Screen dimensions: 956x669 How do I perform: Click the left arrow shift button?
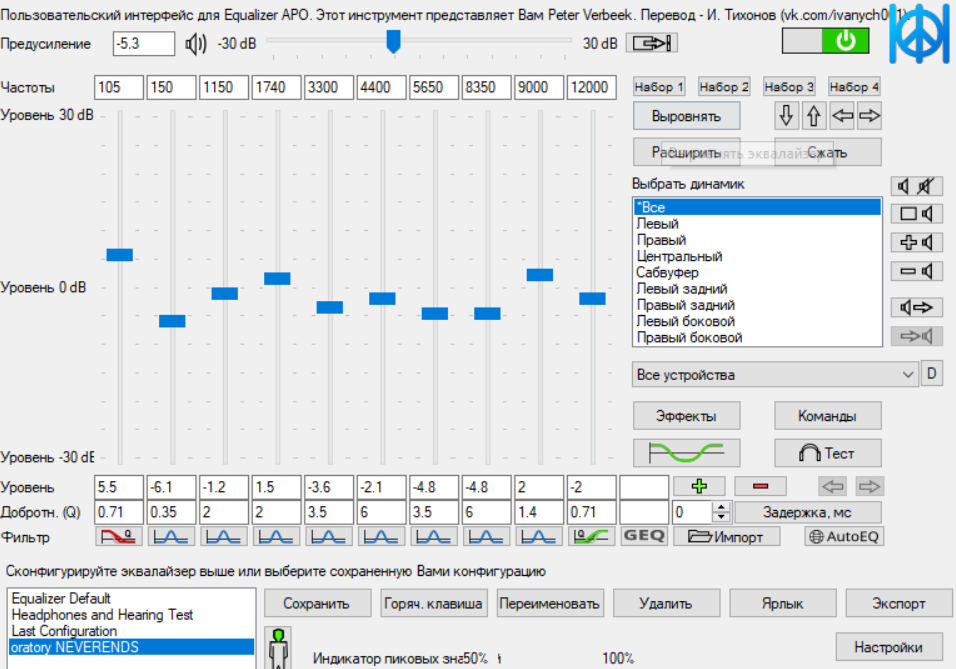842,116
